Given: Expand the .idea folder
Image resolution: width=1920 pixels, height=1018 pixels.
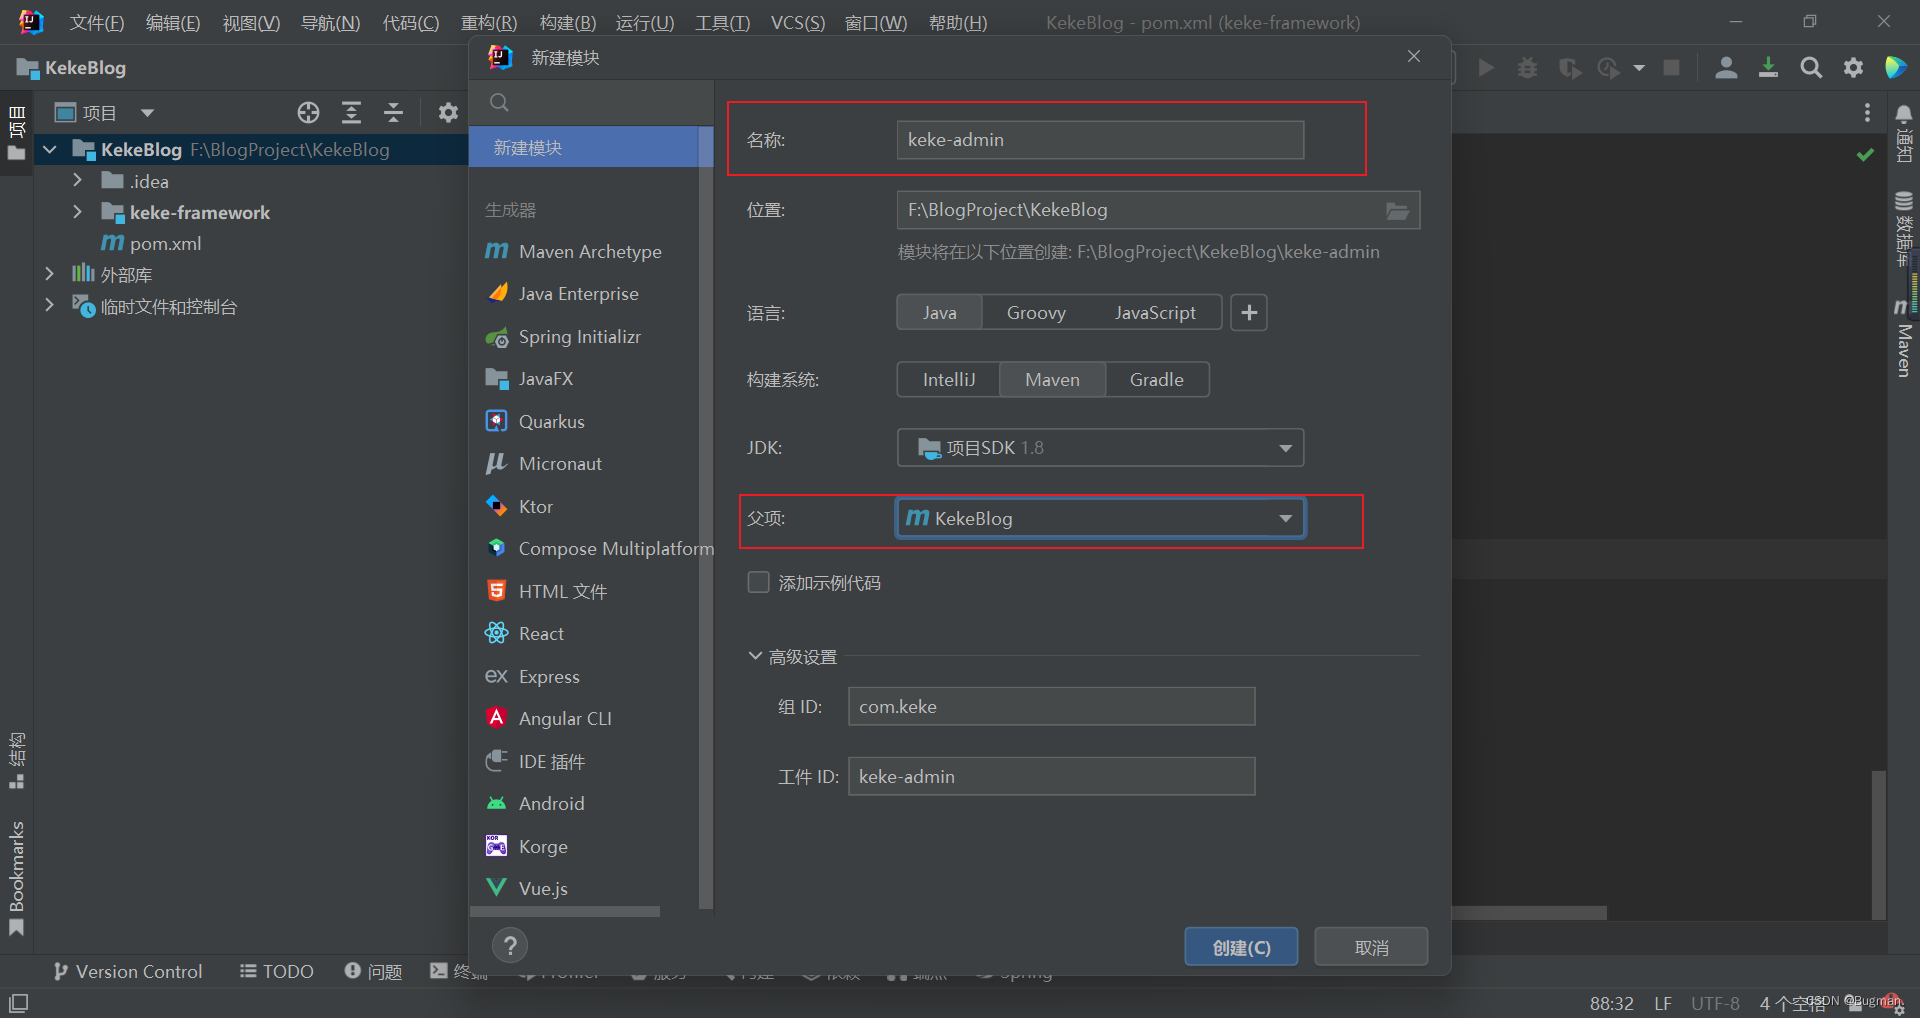Looking at the screenshot, I should click(77, 181).
